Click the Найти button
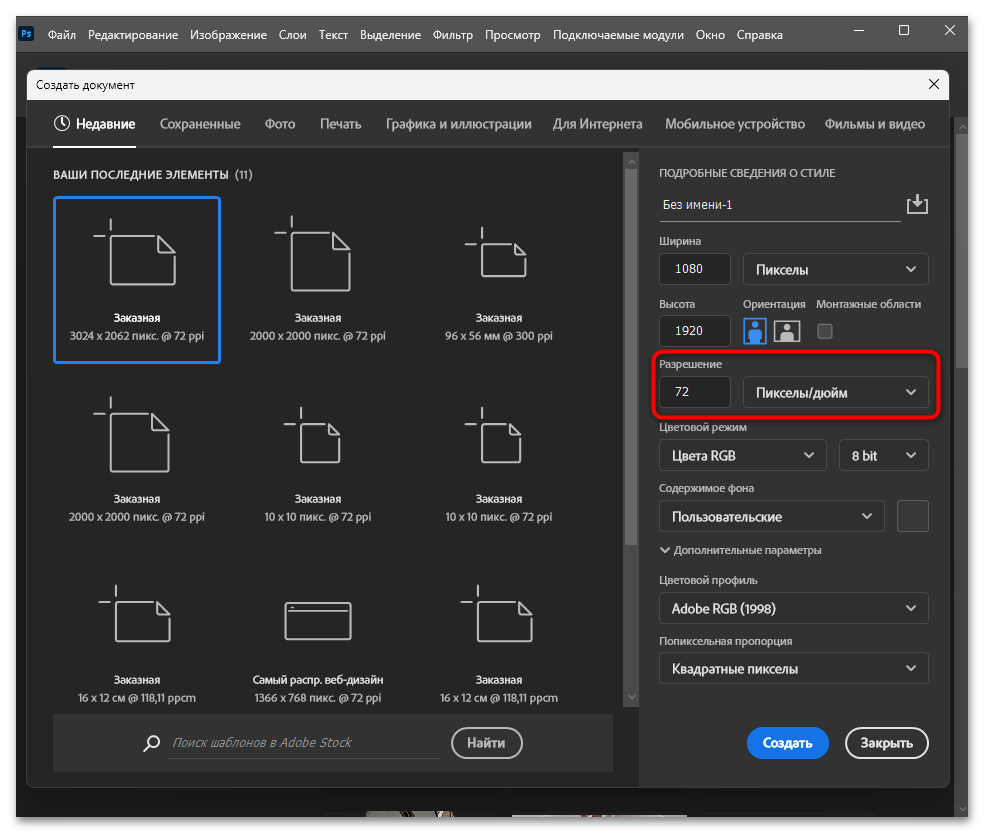The image size is (984, 833). pyautogui.click(x=486, y=743)
